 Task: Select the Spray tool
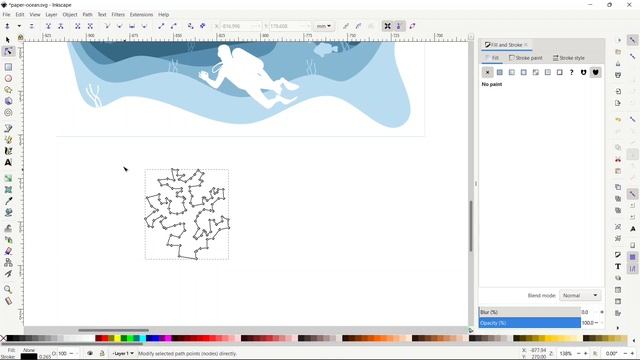coord(8,240)
